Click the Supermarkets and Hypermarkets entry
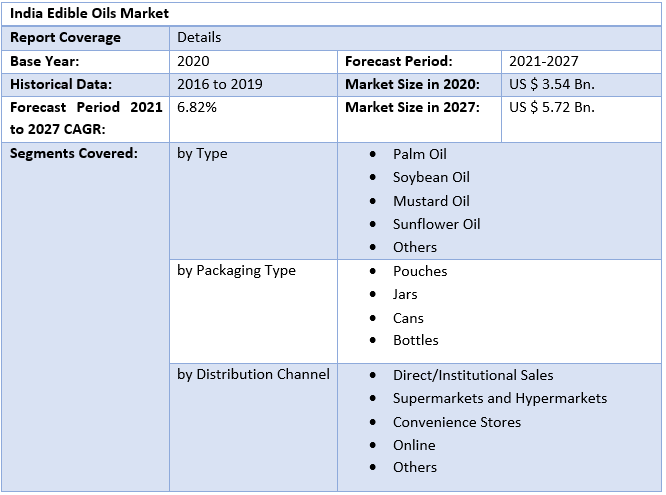 [x=499, y=398]
